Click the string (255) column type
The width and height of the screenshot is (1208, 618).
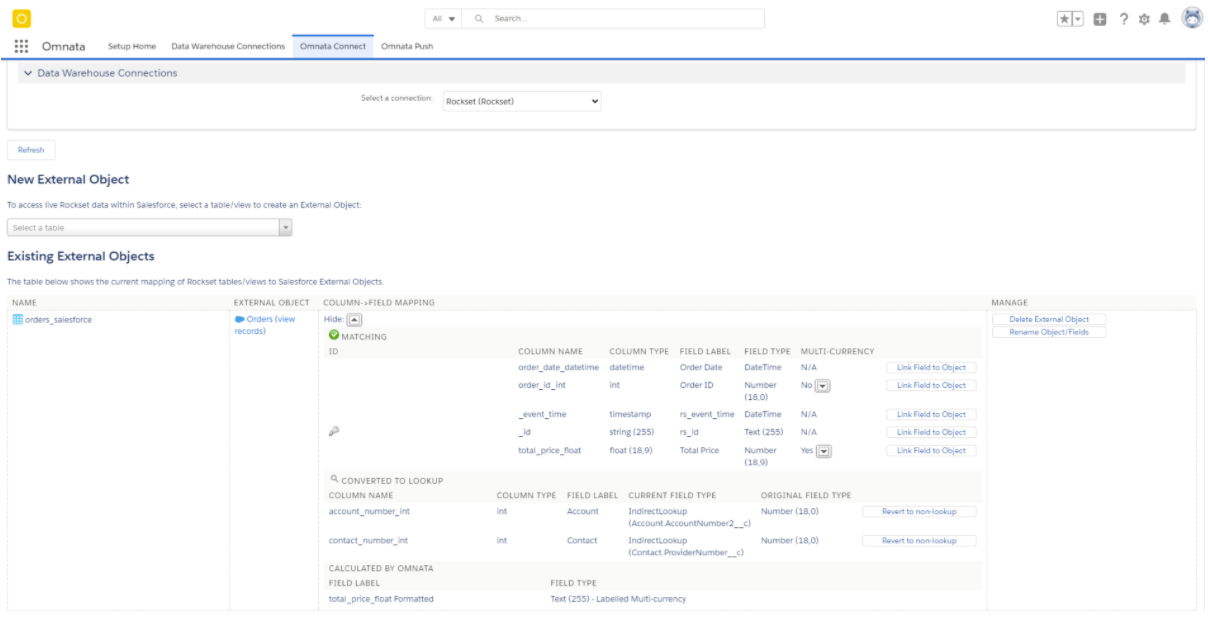[631, 432]
